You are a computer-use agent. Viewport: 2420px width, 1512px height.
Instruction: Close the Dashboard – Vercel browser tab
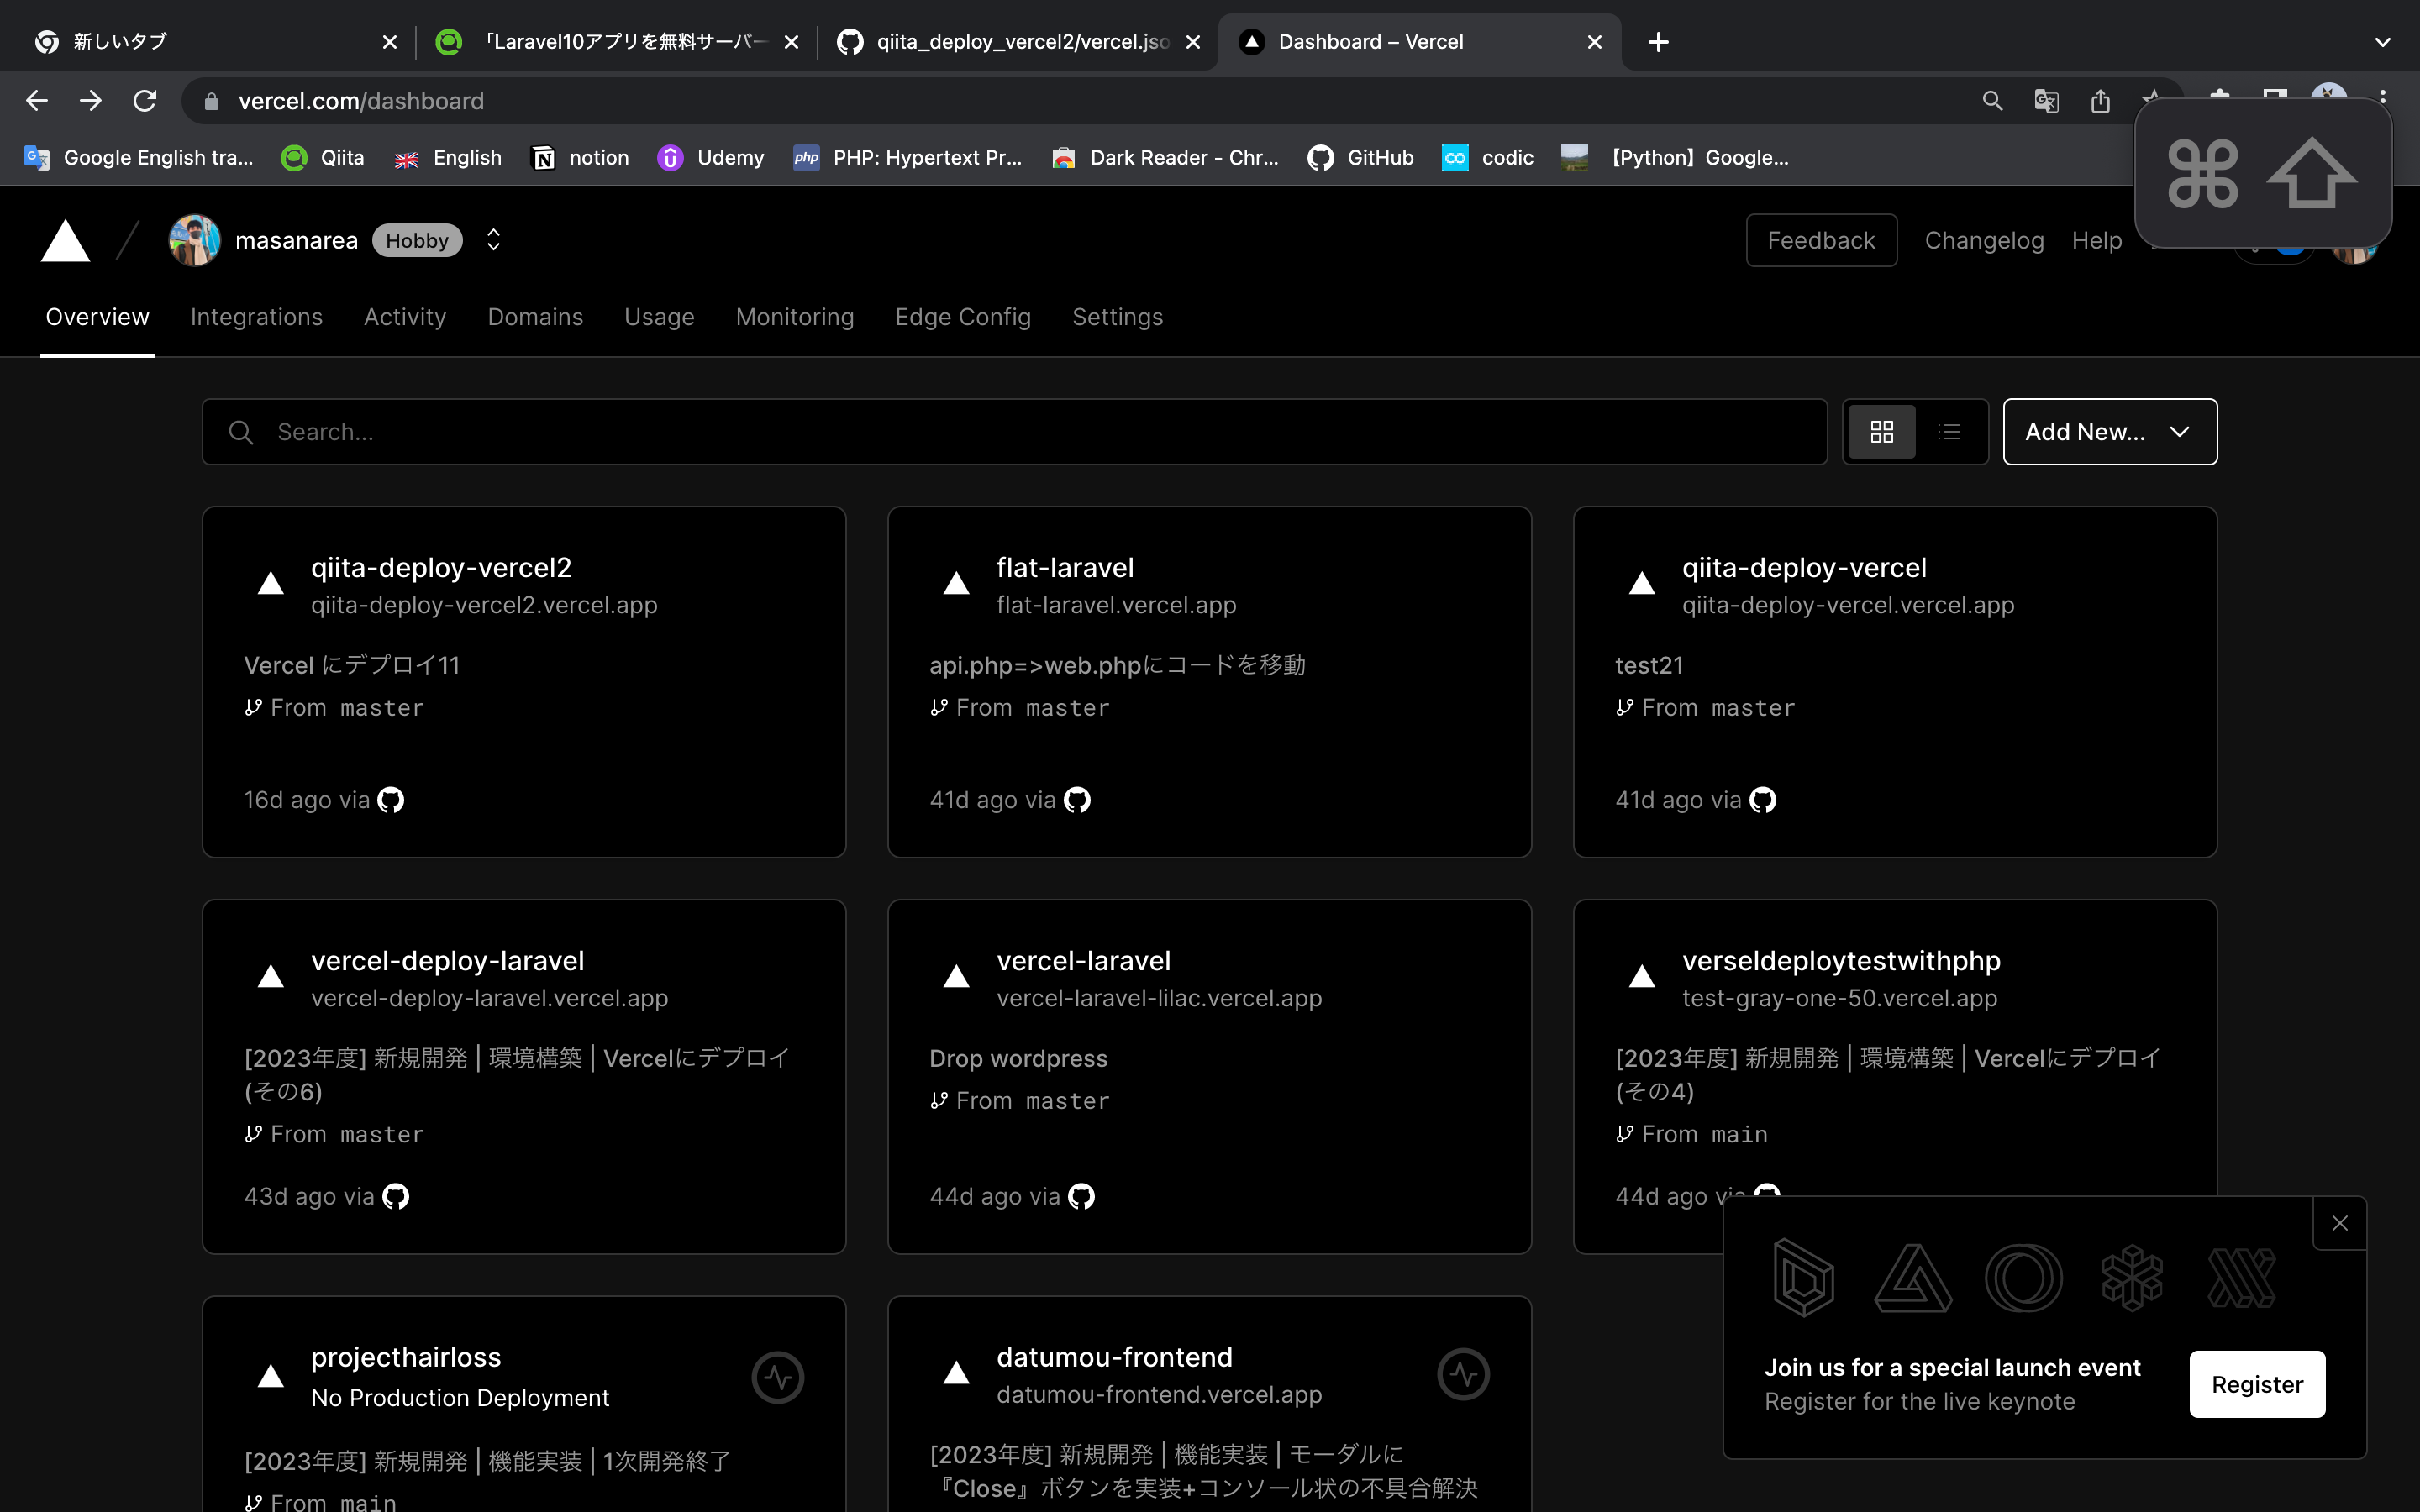coord(1594,42)
